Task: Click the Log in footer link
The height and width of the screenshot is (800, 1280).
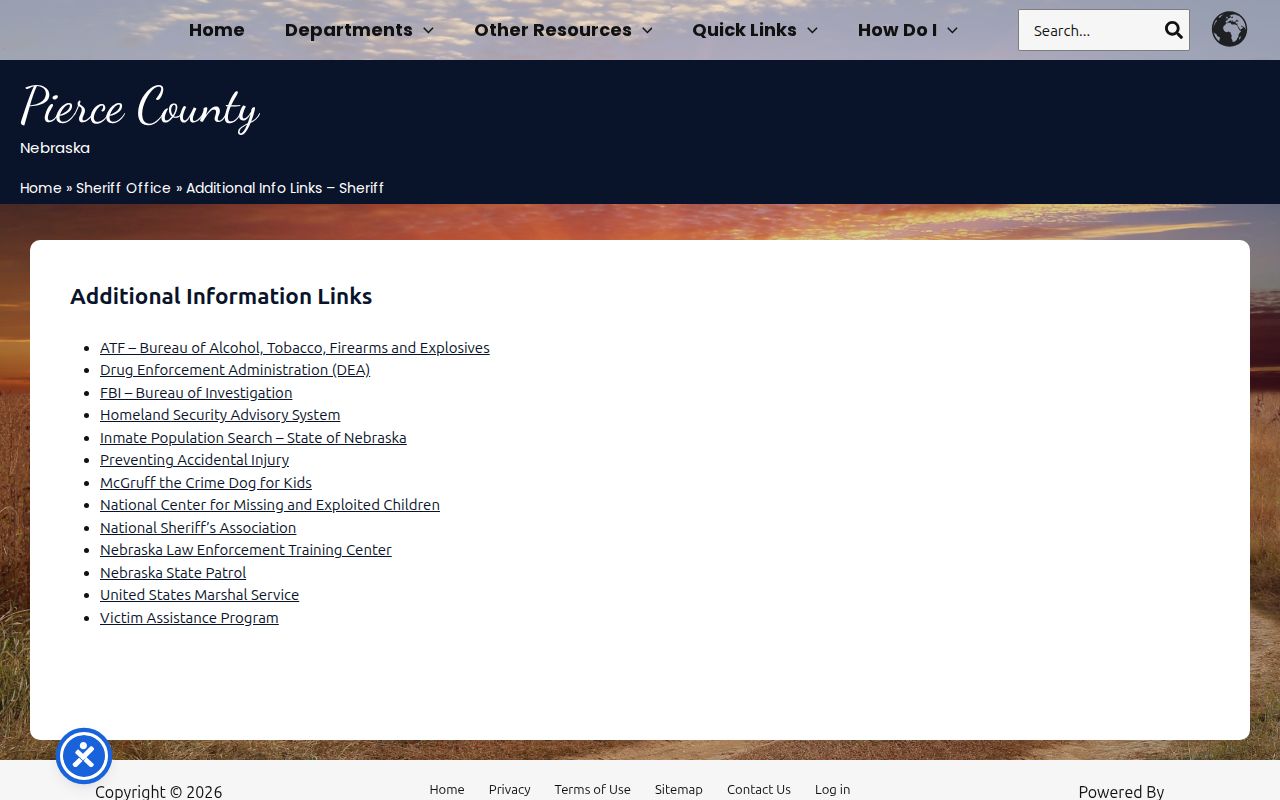Action: click(832, 789)
